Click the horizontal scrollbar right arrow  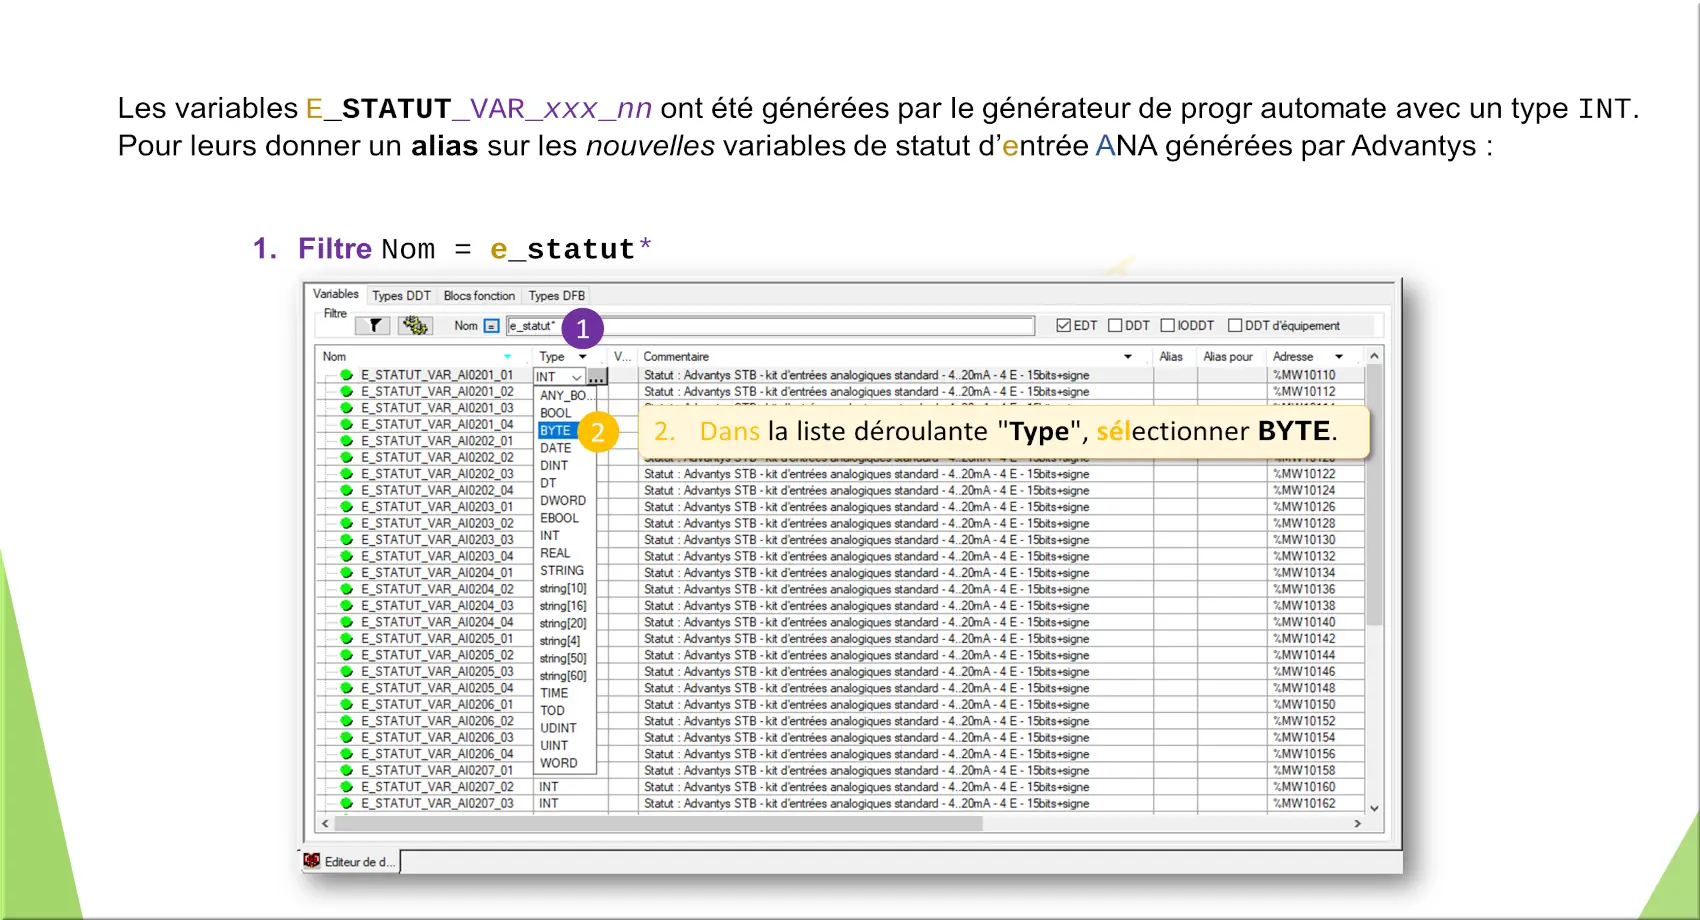click(x=1357, y=824)
